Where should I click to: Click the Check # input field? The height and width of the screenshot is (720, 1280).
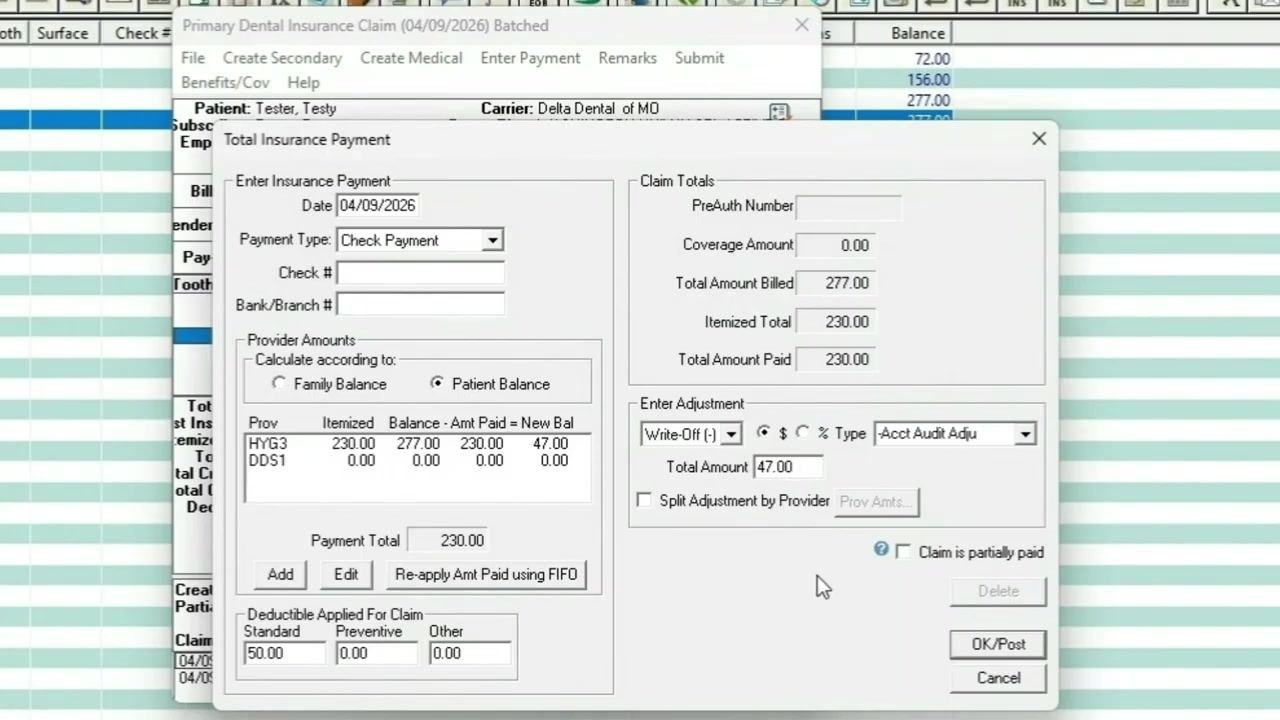pyautogui.click(x=420, y=272)
